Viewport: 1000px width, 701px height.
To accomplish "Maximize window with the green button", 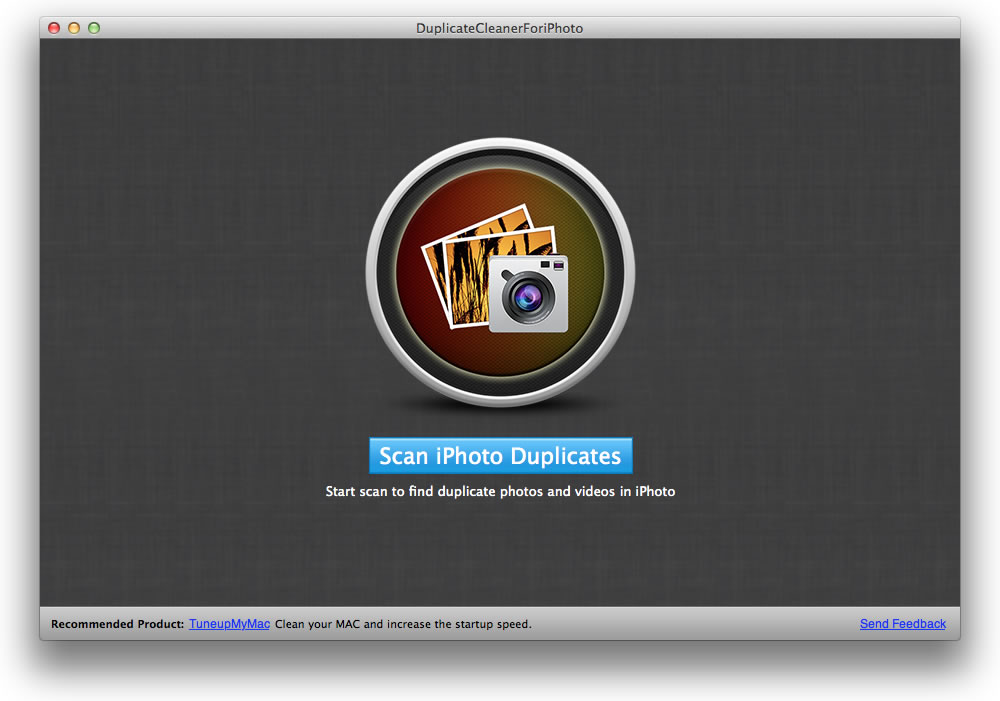I will click(94, 28).
